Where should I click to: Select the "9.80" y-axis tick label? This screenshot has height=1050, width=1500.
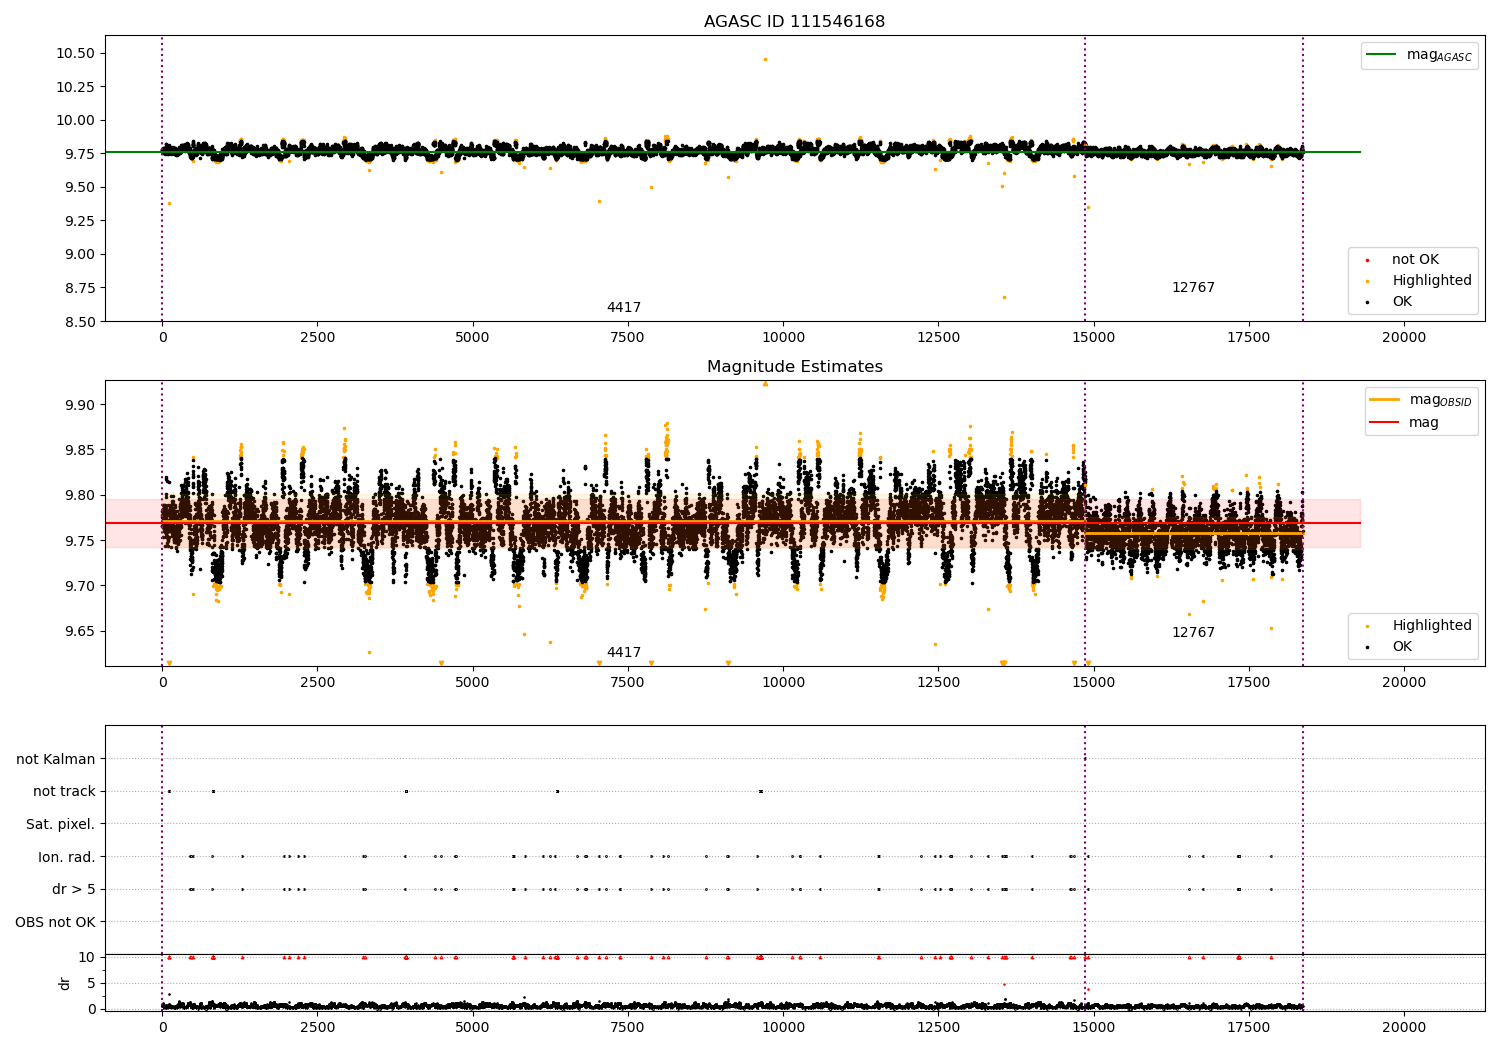(x=80, y=495)
